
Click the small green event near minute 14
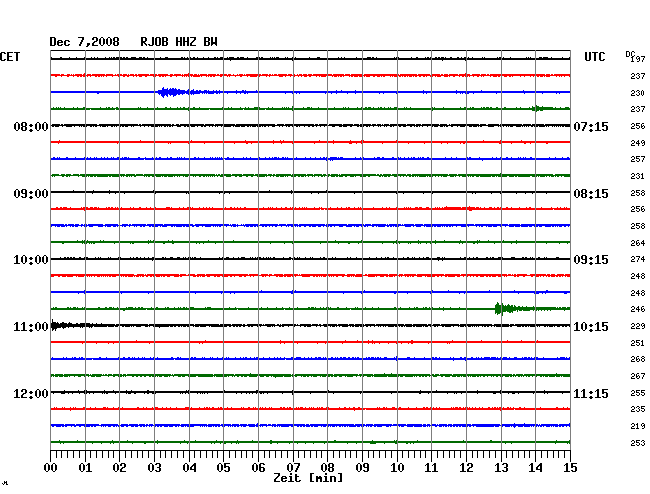point(538,109)
